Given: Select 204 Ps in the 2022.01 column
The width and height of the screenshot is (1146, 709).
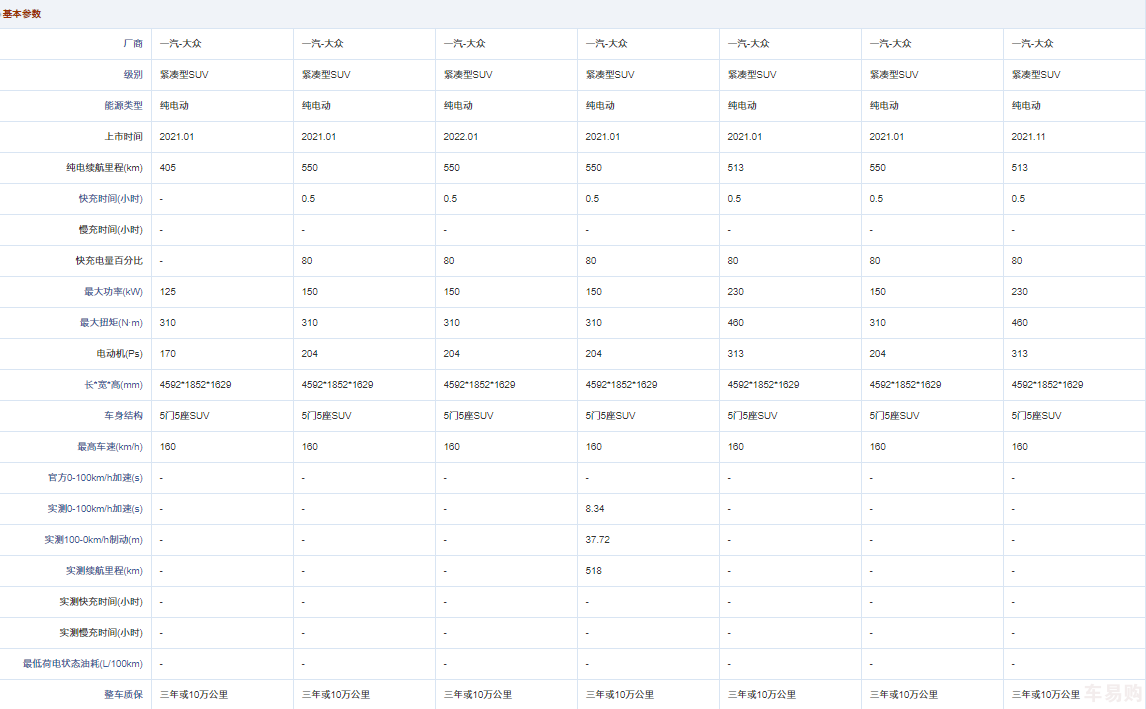Looking at the screenshot, I should [x=452, y=354].
